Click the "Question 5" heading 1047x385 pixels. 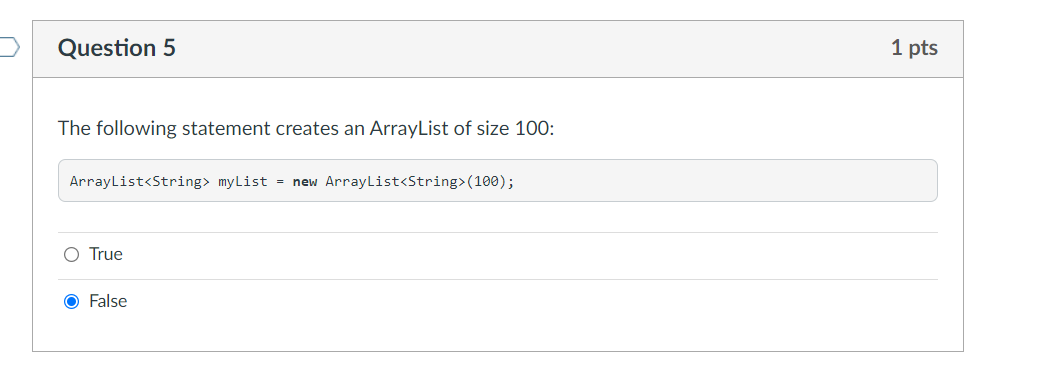click(117, 48)
